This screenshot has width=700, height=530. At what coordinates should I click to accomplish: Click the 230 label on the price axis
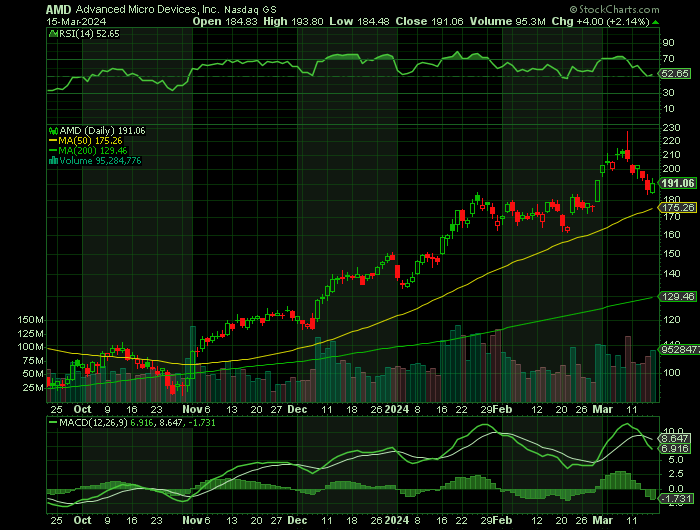click(x=671, y=128)
